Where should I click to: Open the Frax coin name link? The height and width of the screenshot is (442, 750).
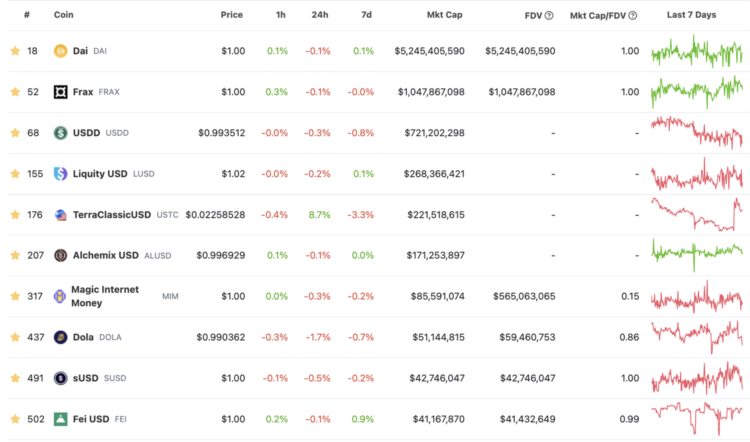tap(83, 92)
